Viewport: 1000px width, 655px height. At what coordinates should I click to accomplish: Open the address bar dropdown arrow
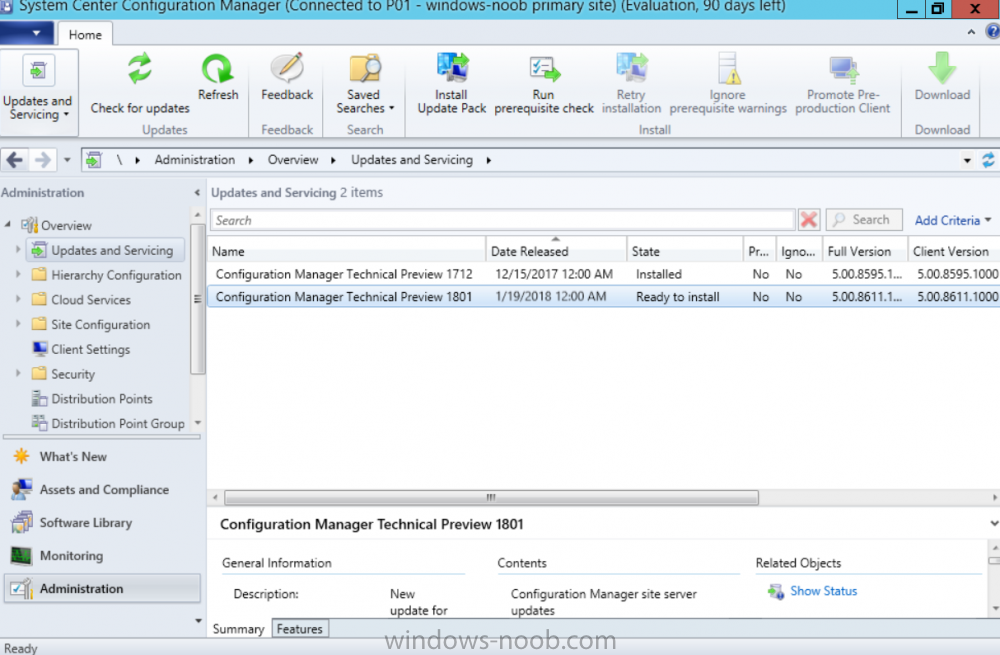(x=967, y=160)
